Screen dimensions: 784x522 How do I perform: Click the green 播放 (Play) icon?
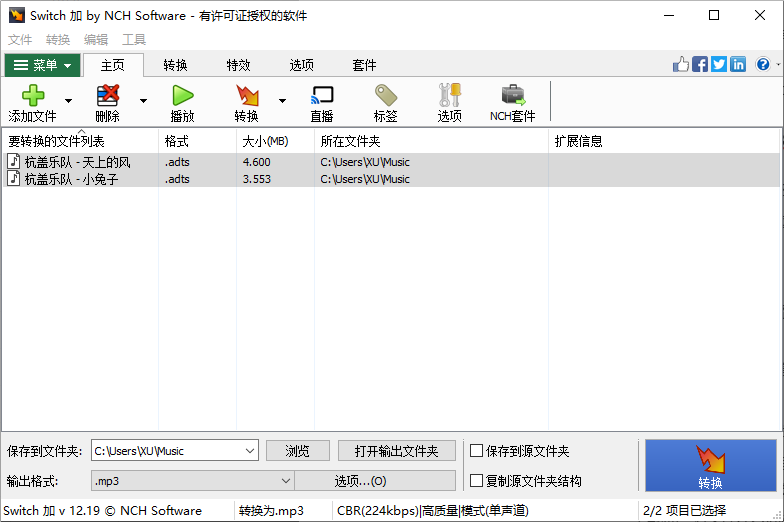pos(182,95)
